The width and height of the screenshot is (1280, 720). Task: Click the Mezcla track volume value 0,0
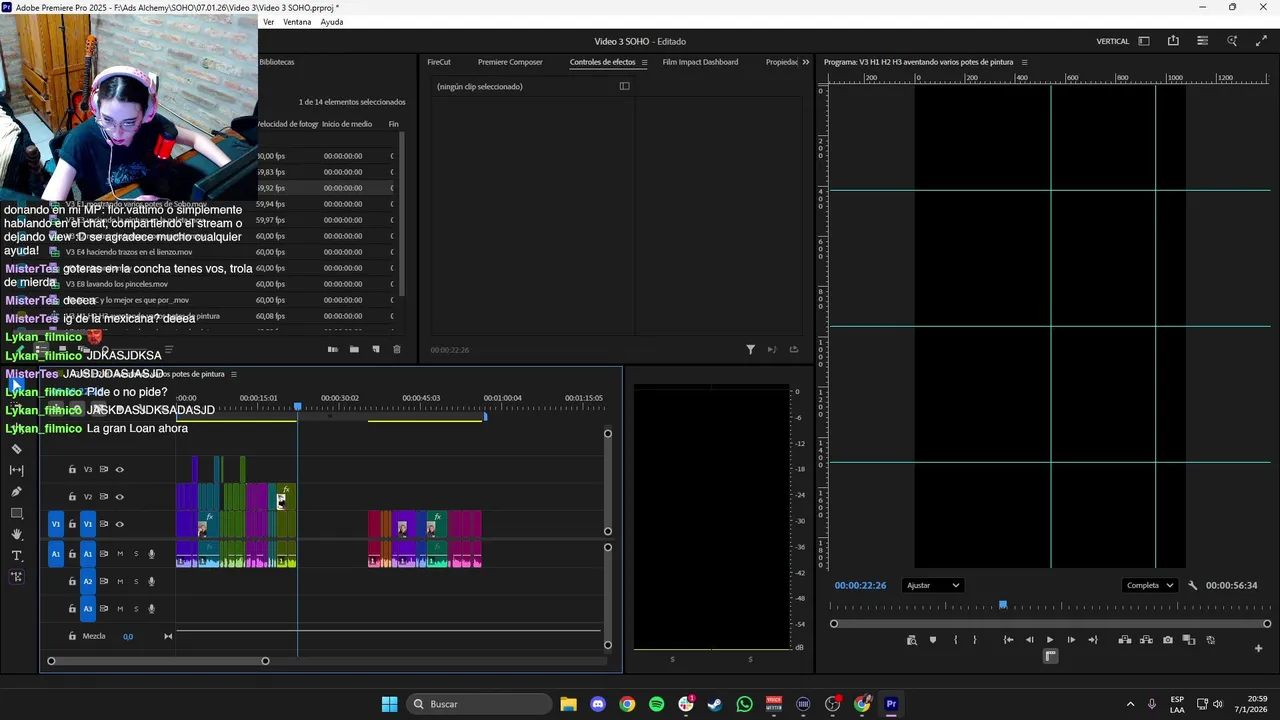(128, 637)
